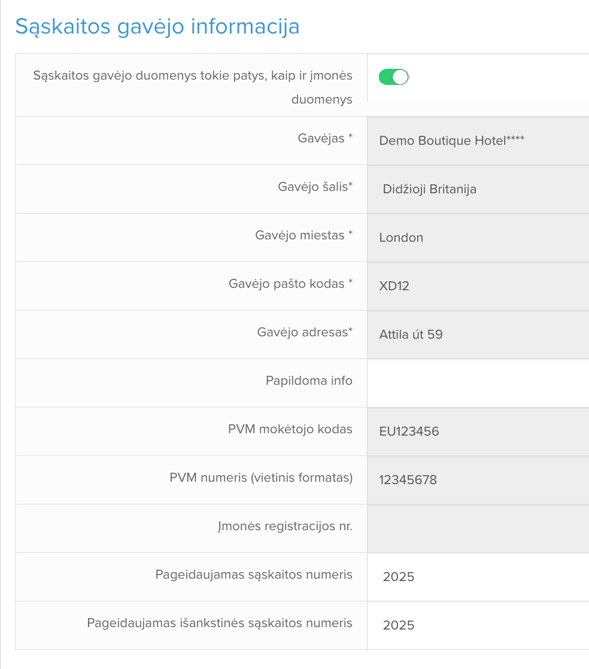
Task: Select the postal code field containing XD12
Action: pos(478,286)
